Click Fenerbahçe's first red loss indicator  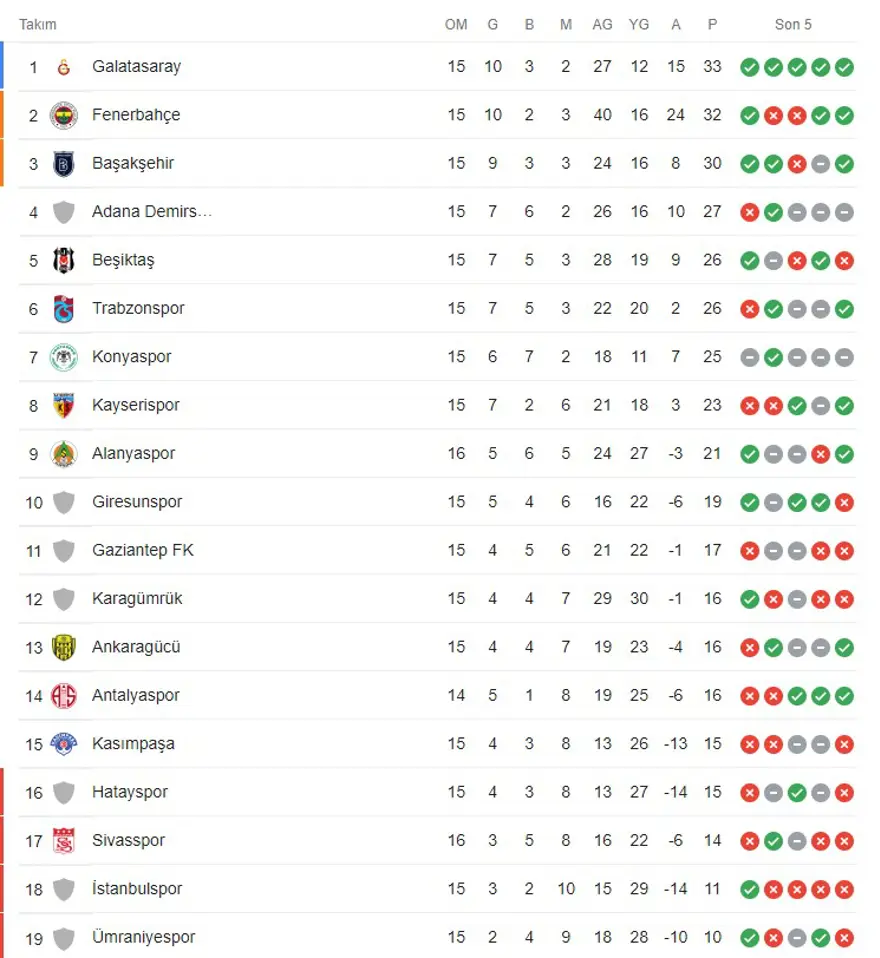click(773, 115)
